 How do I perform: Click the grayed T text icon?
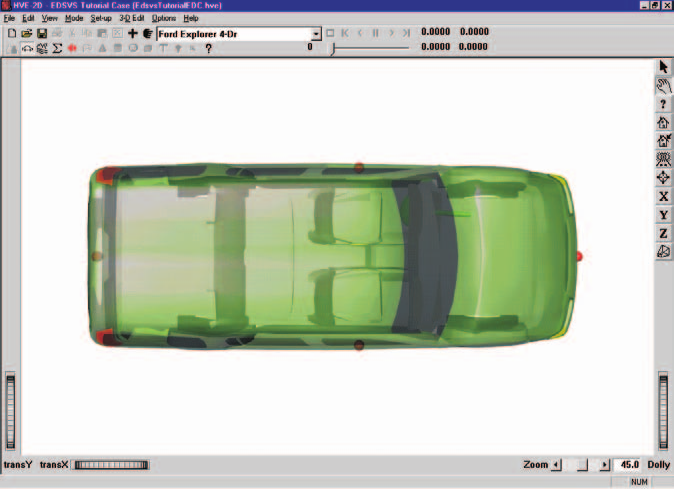(x=163, y=49)
